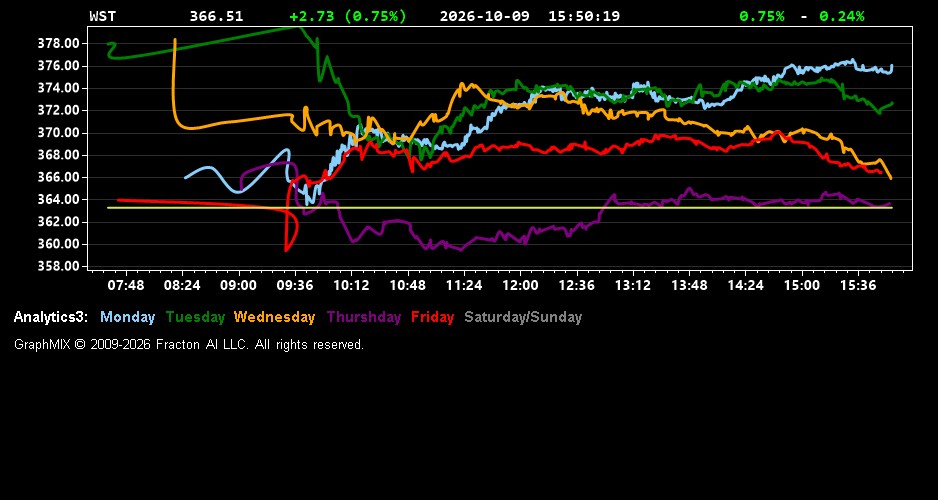
Task: Click the 0.75% range value at top right
Action: coord(762,16)
